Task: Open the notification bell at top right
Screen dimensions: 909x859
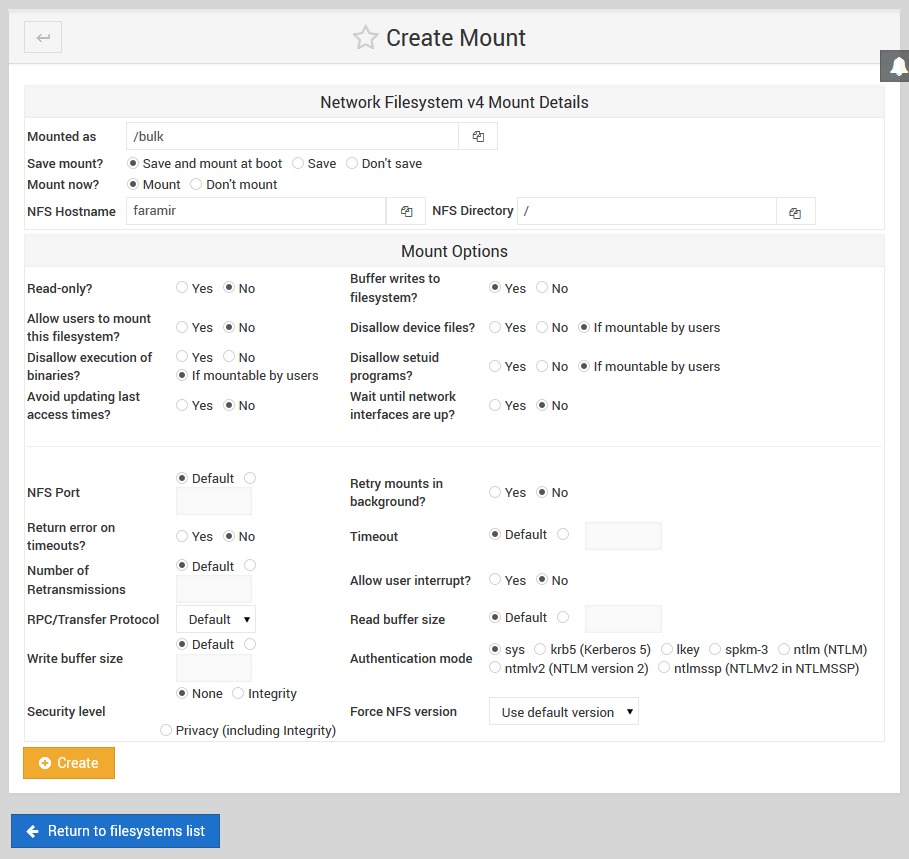Action: (895, 66)
